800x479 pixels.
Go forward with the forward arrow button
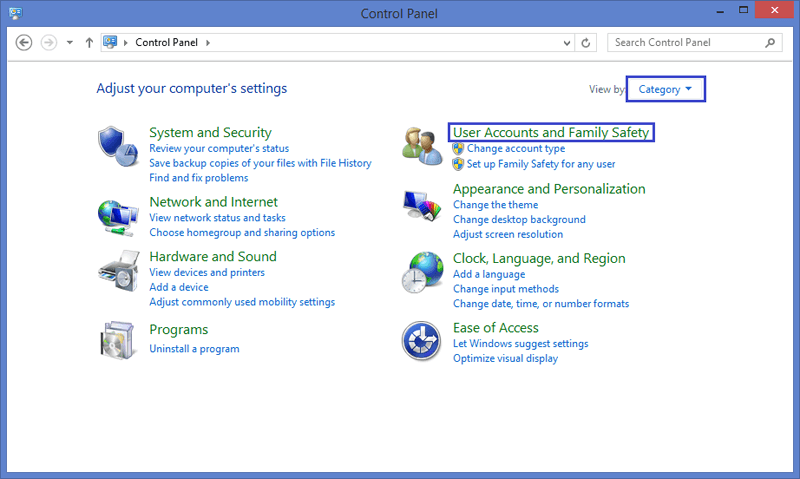point(49,42)
